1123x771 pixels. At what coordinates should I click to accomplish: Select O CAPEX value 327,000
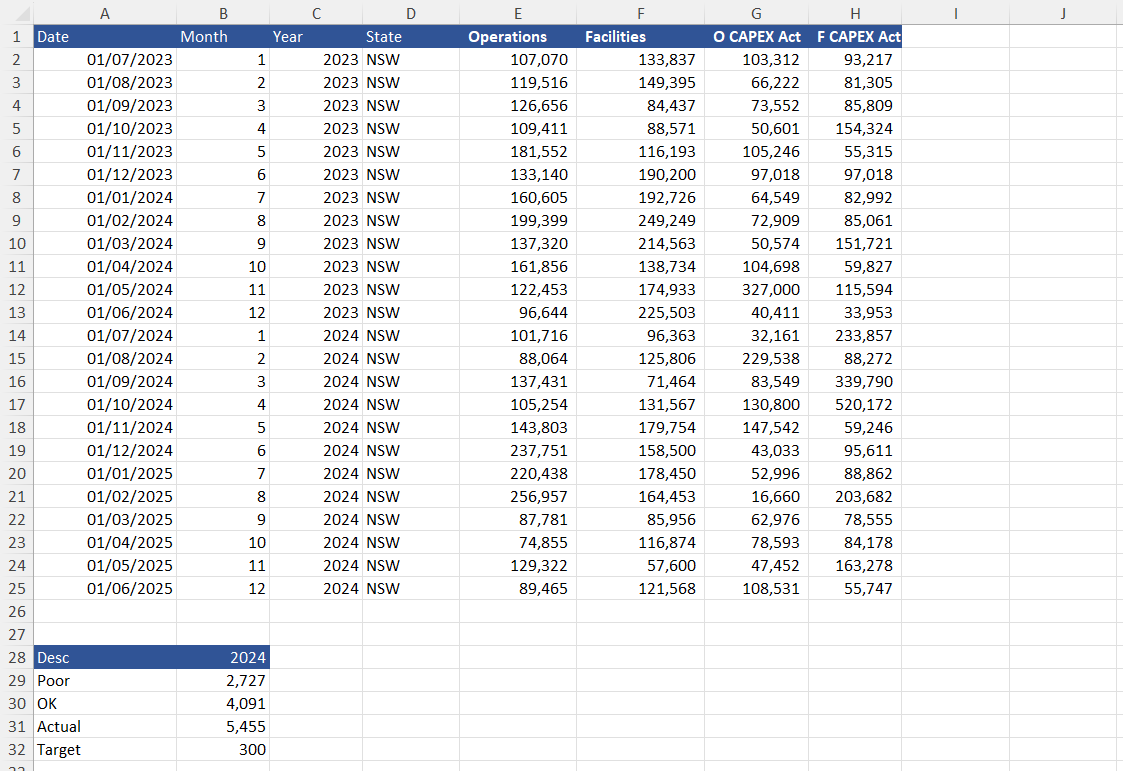point(756,290)
